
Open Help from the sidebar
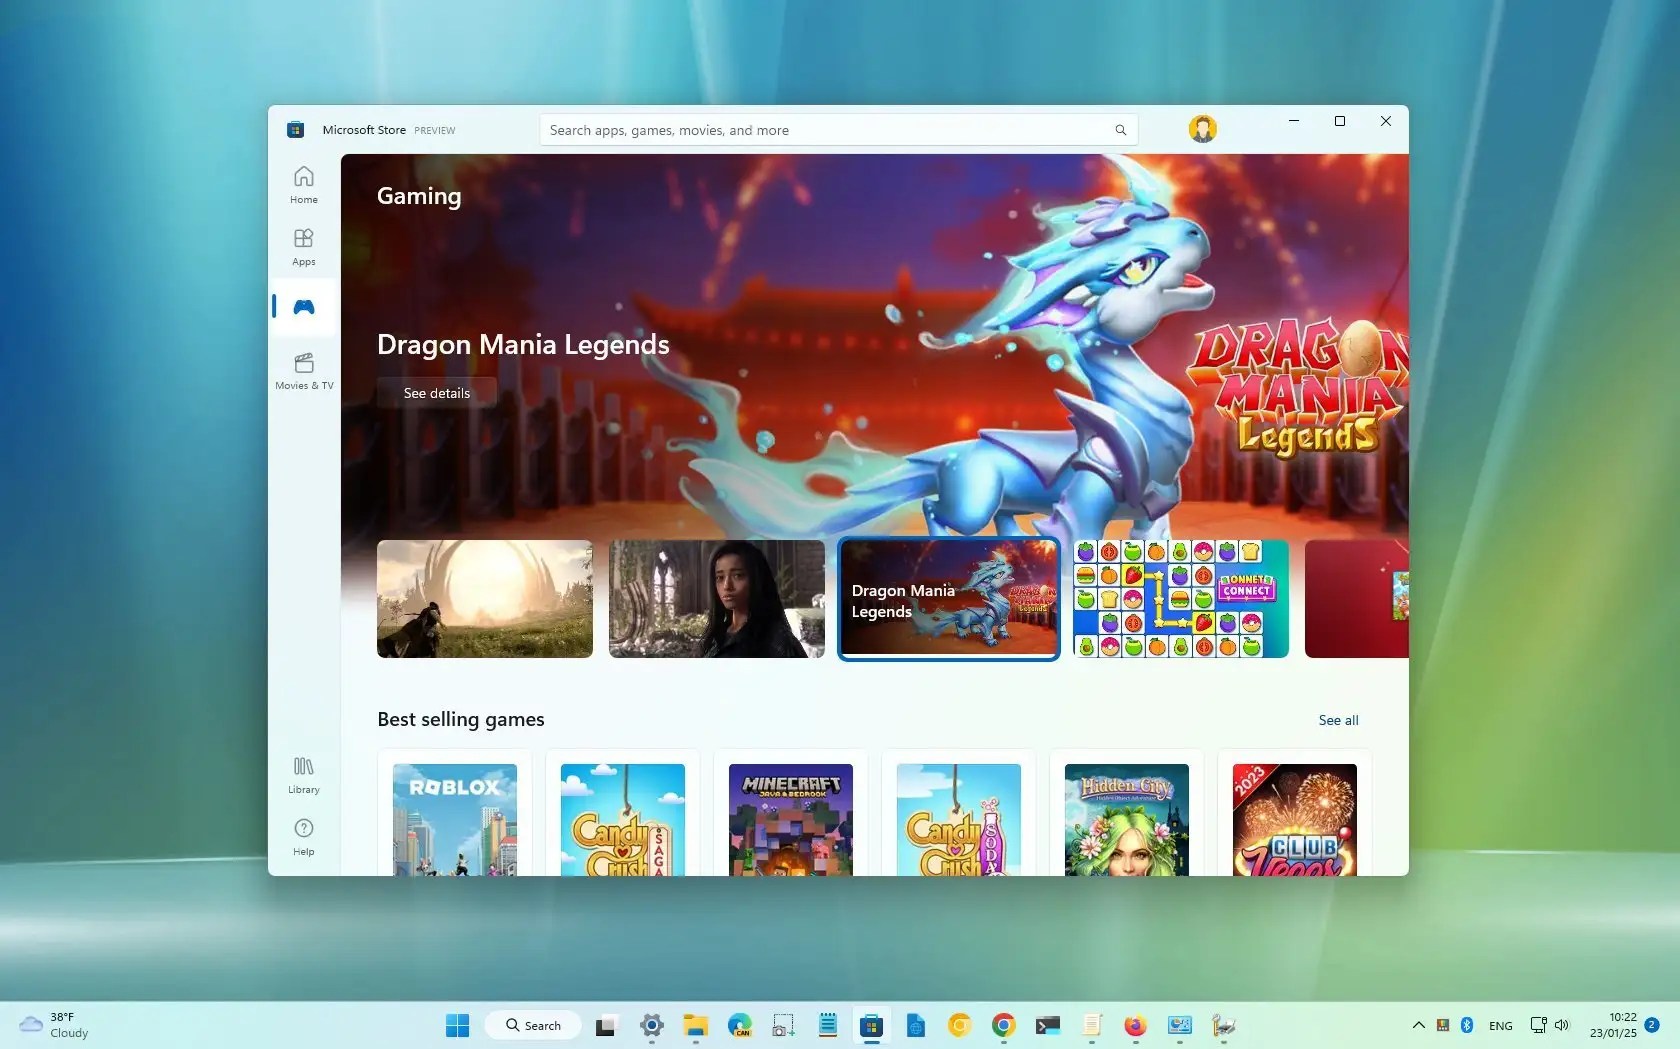click(x=303, y=837)
